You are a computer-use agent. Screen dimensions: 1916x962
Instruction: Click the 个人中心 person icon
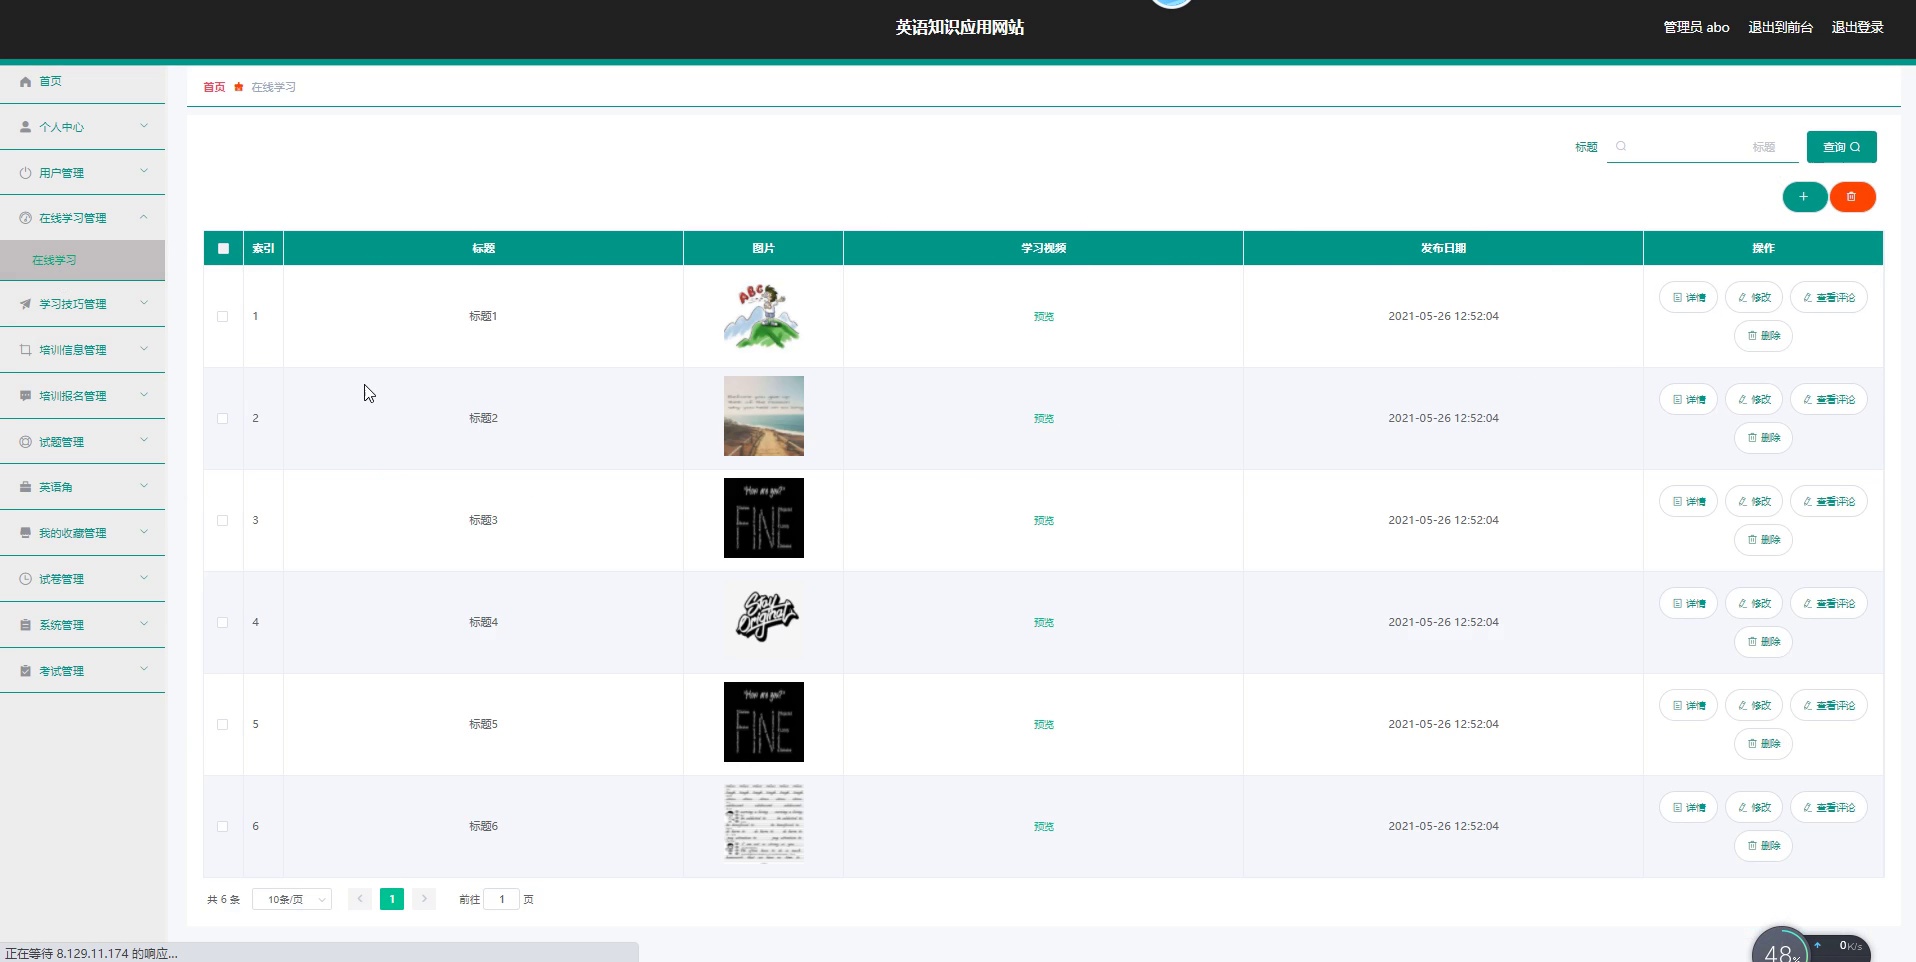point(25,127)
